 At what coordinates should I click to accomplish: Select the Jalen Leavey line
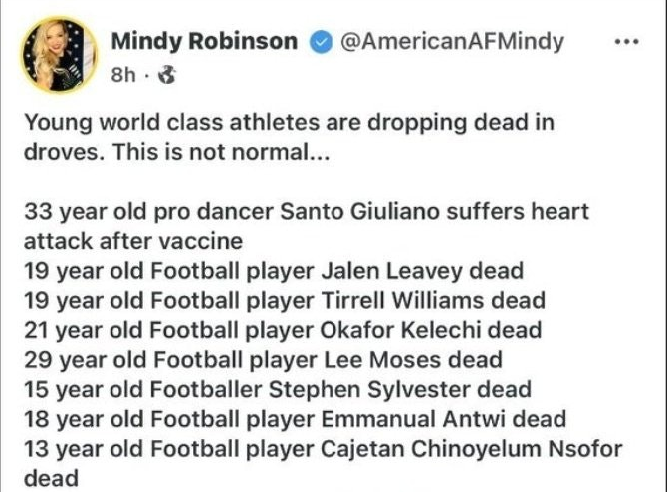[274, 271]
